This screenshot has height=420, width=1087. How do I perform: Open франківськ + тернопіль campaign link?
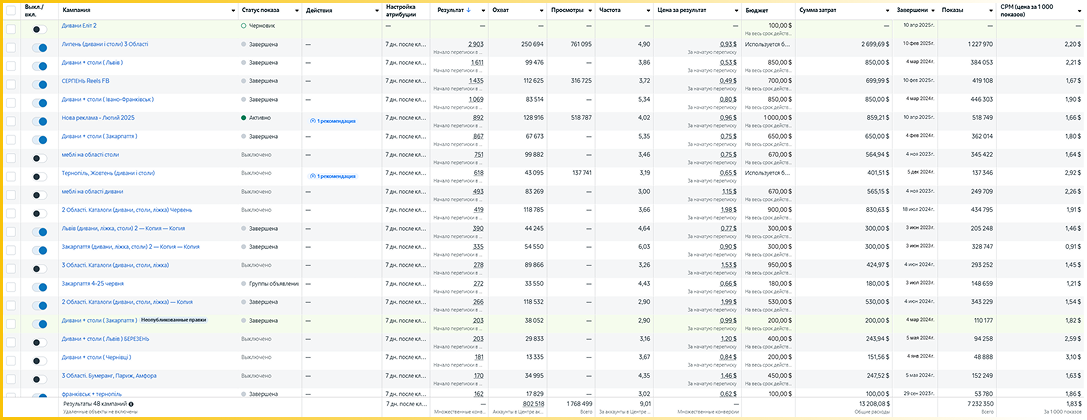(x=92, y=394)
